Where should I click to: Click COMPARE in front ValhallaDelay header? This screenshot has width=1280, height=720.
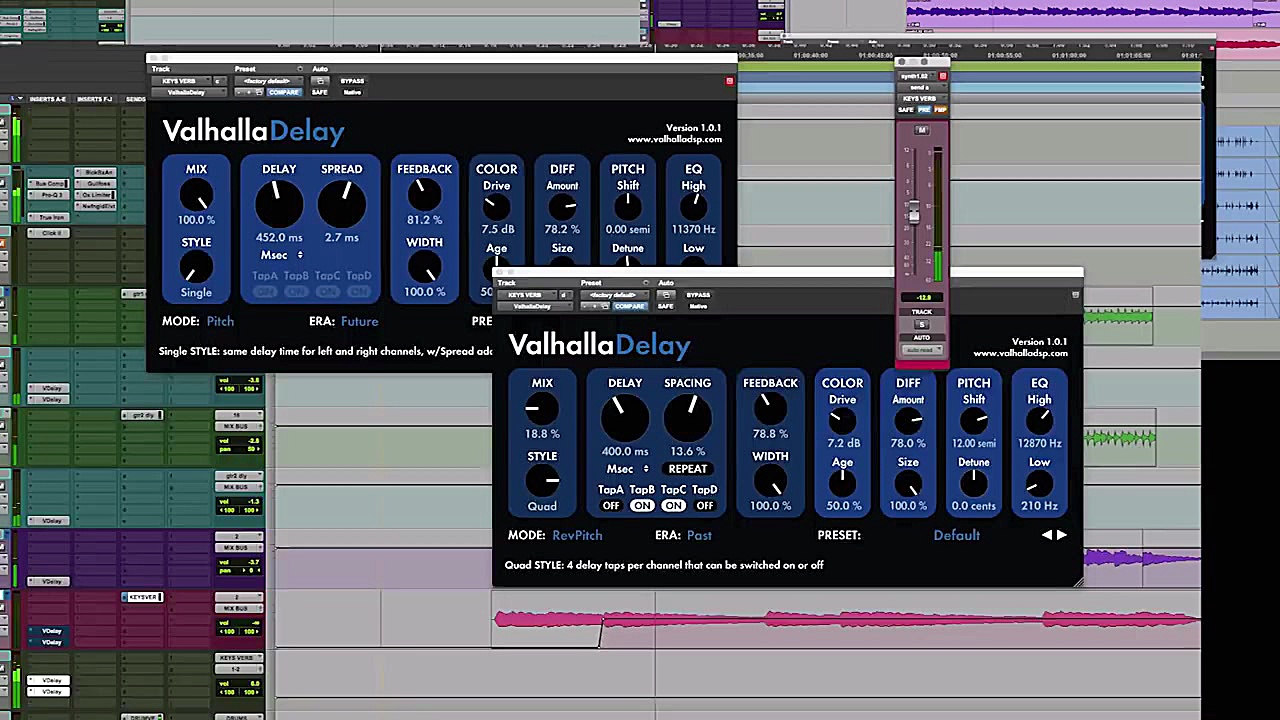[630, 306]
